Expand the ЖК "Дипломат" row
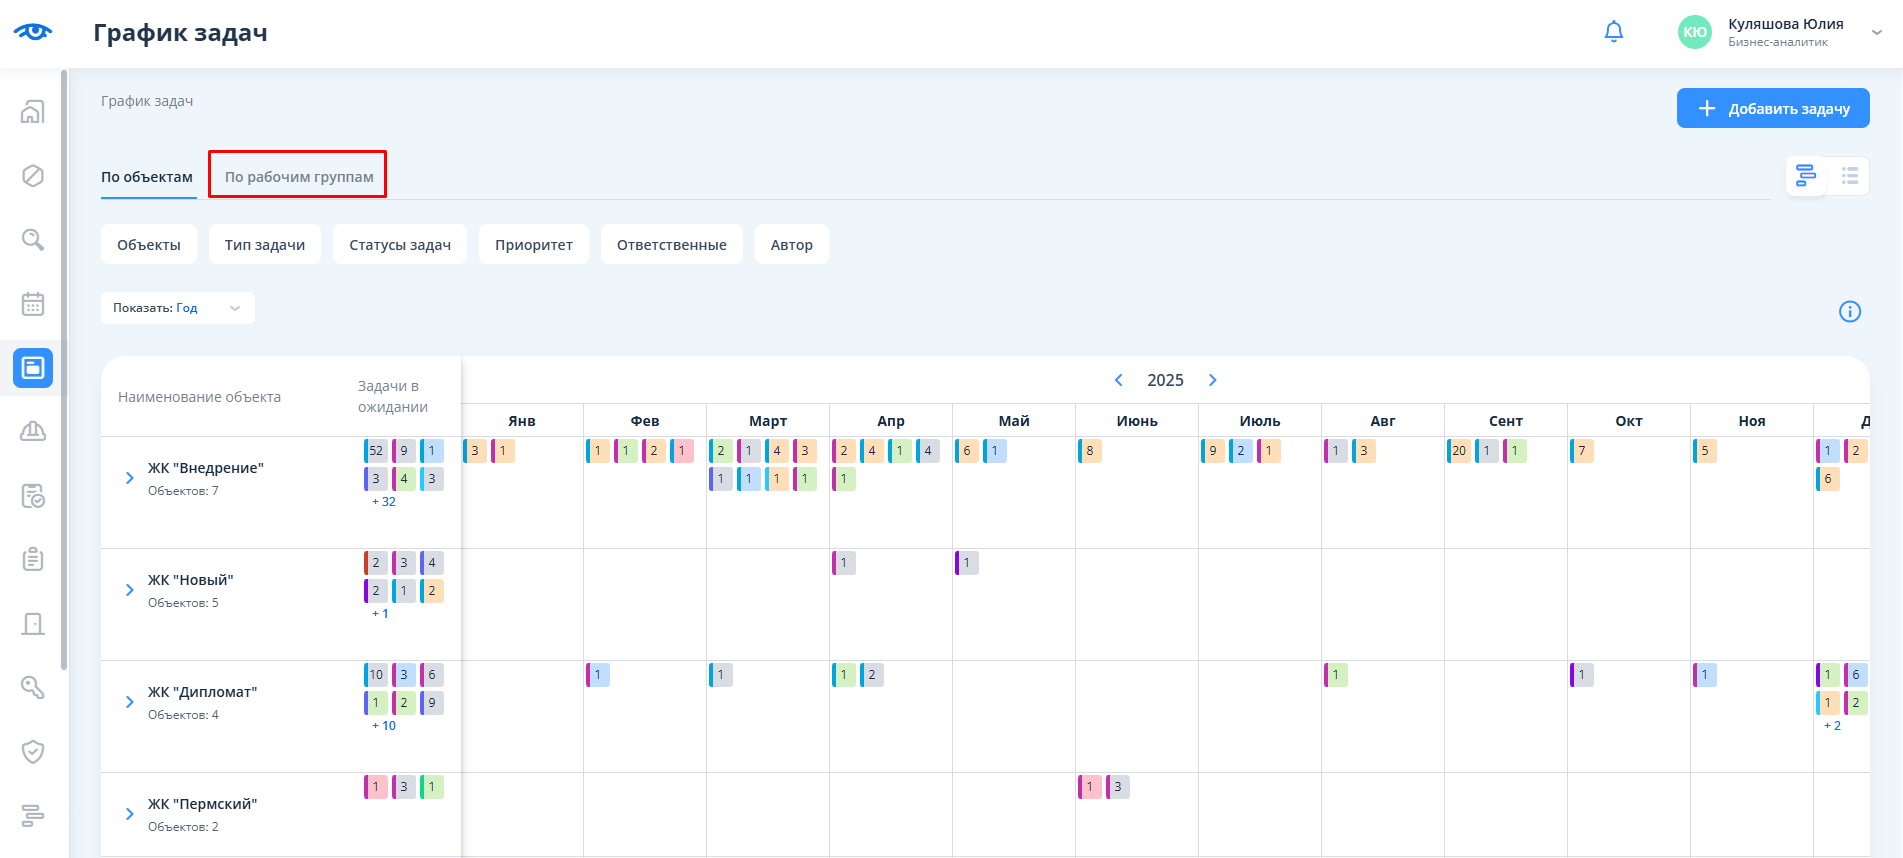 click(x=129, y=702)
